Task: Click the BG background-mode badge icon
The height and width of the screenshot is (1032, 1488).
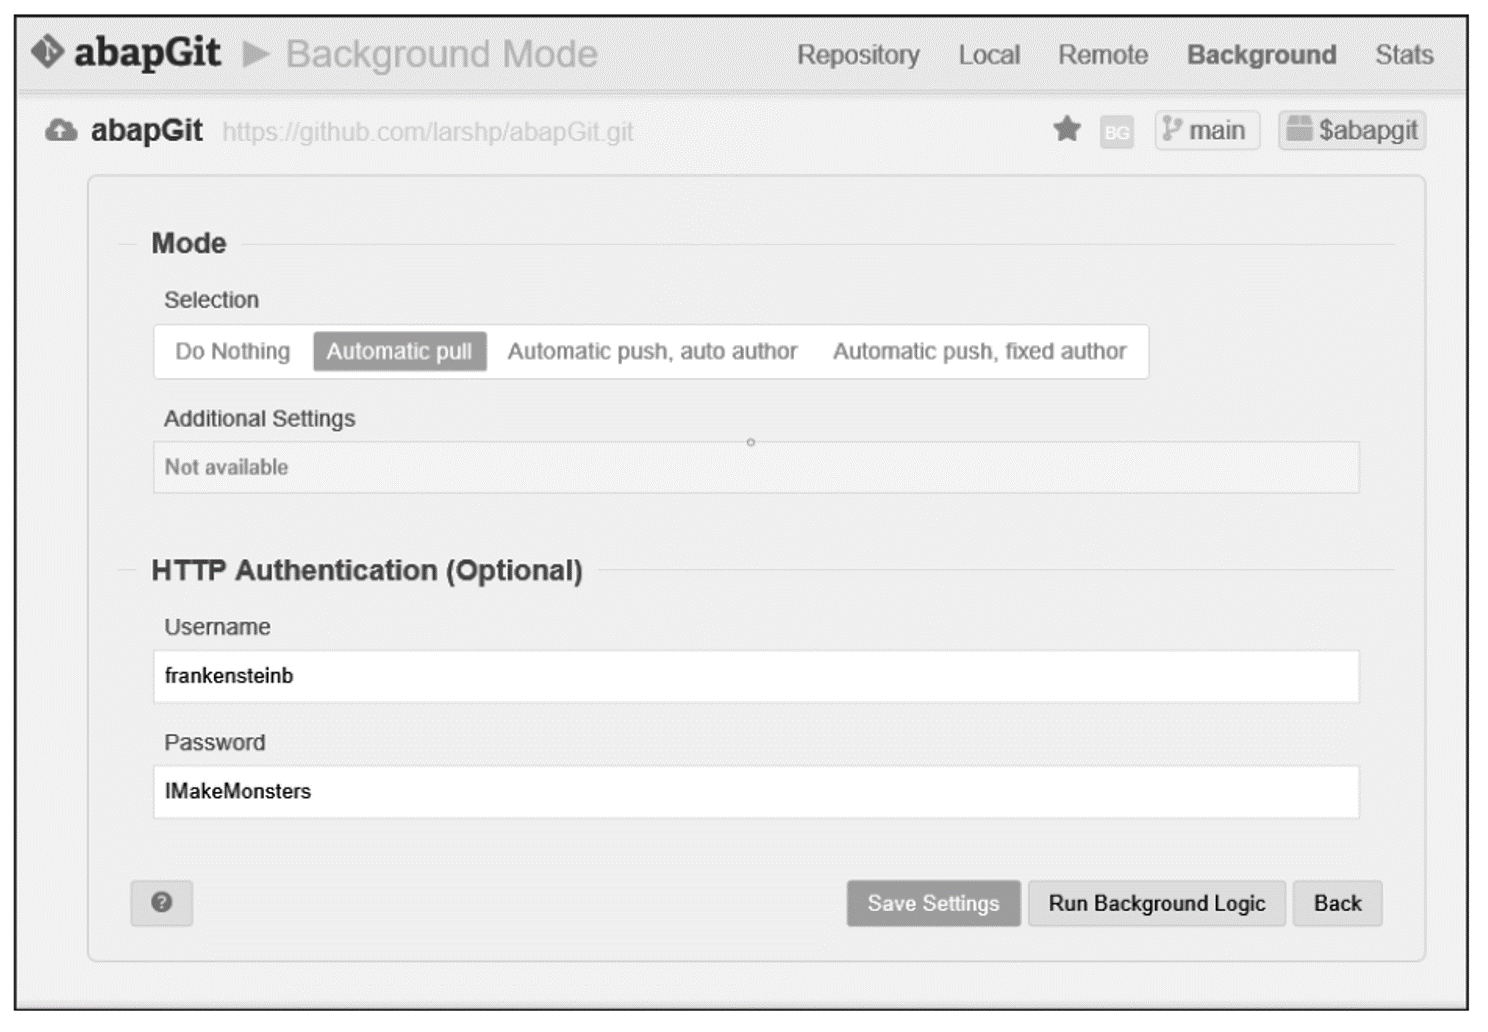Action: (x=1117, y=130)
